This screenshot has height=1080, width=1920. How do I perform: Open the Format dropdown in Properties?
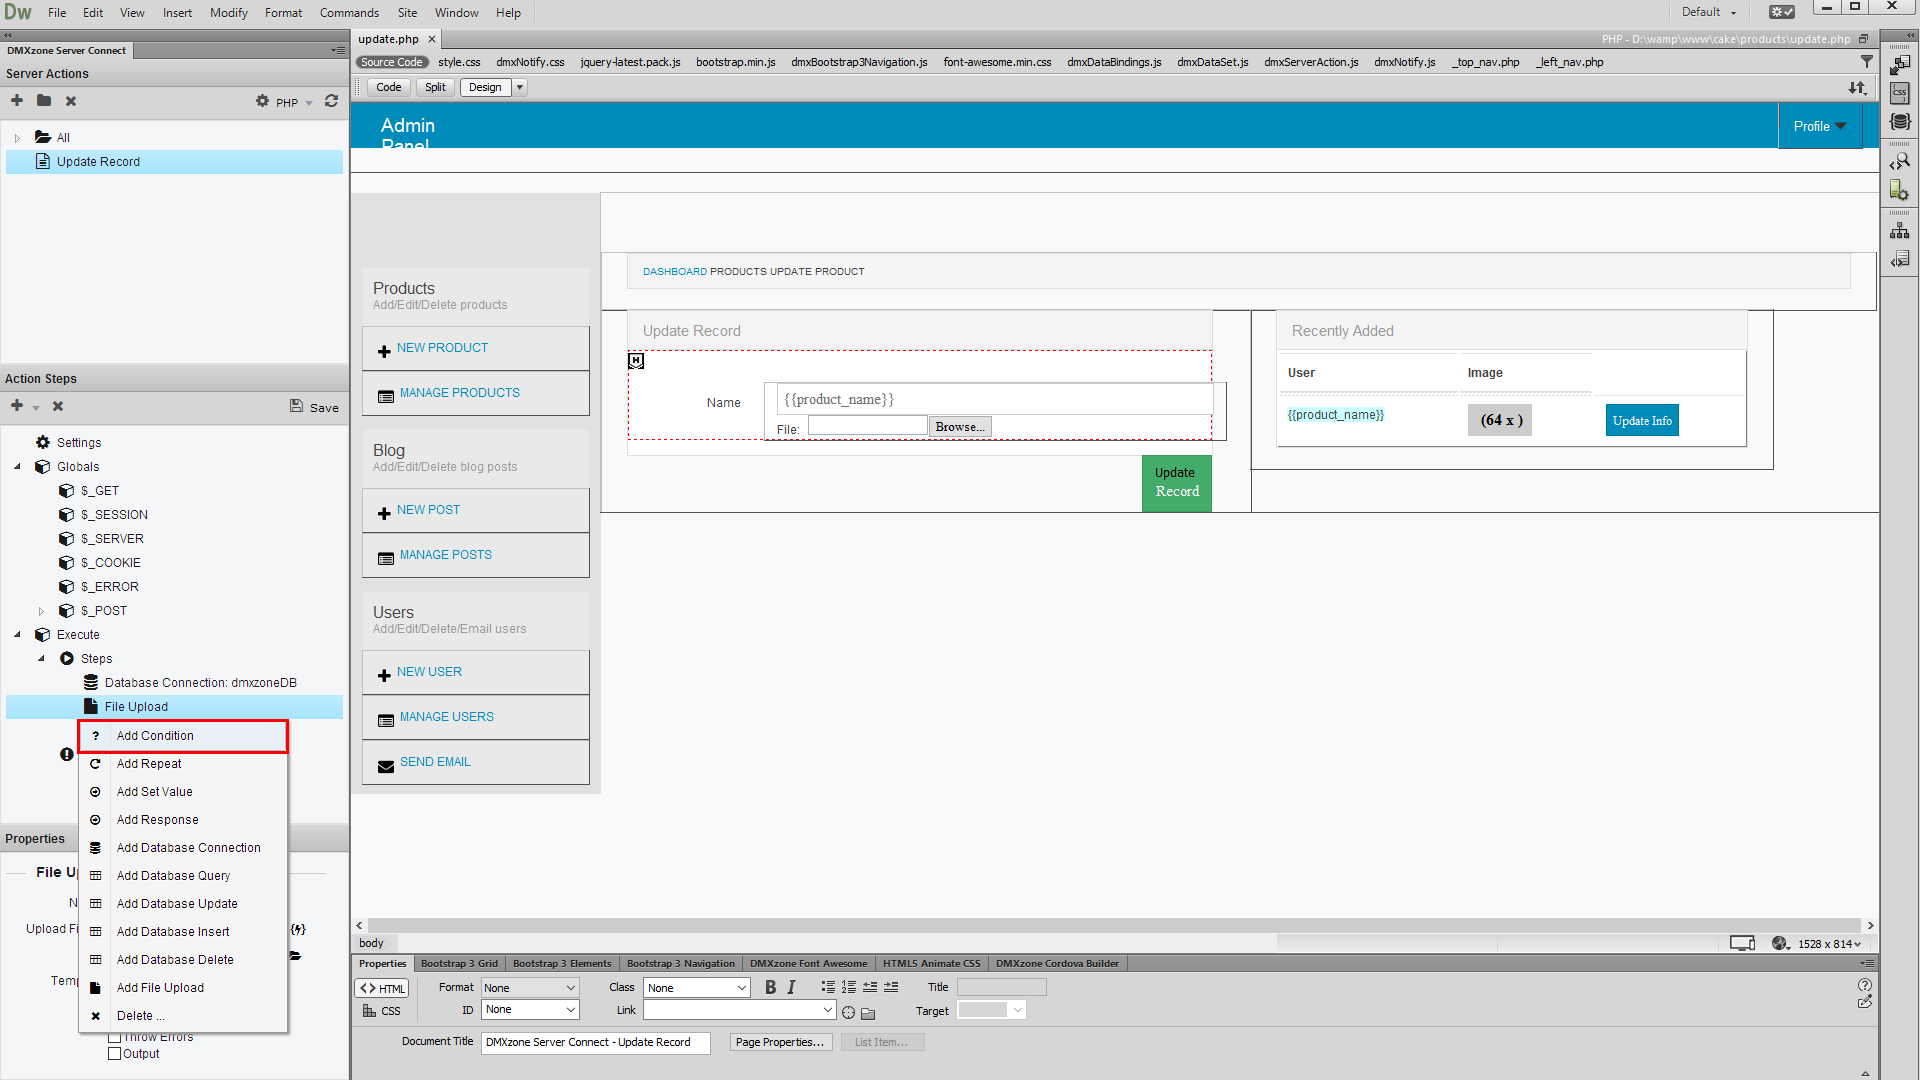pyautogui.click(x=526, y=986)
